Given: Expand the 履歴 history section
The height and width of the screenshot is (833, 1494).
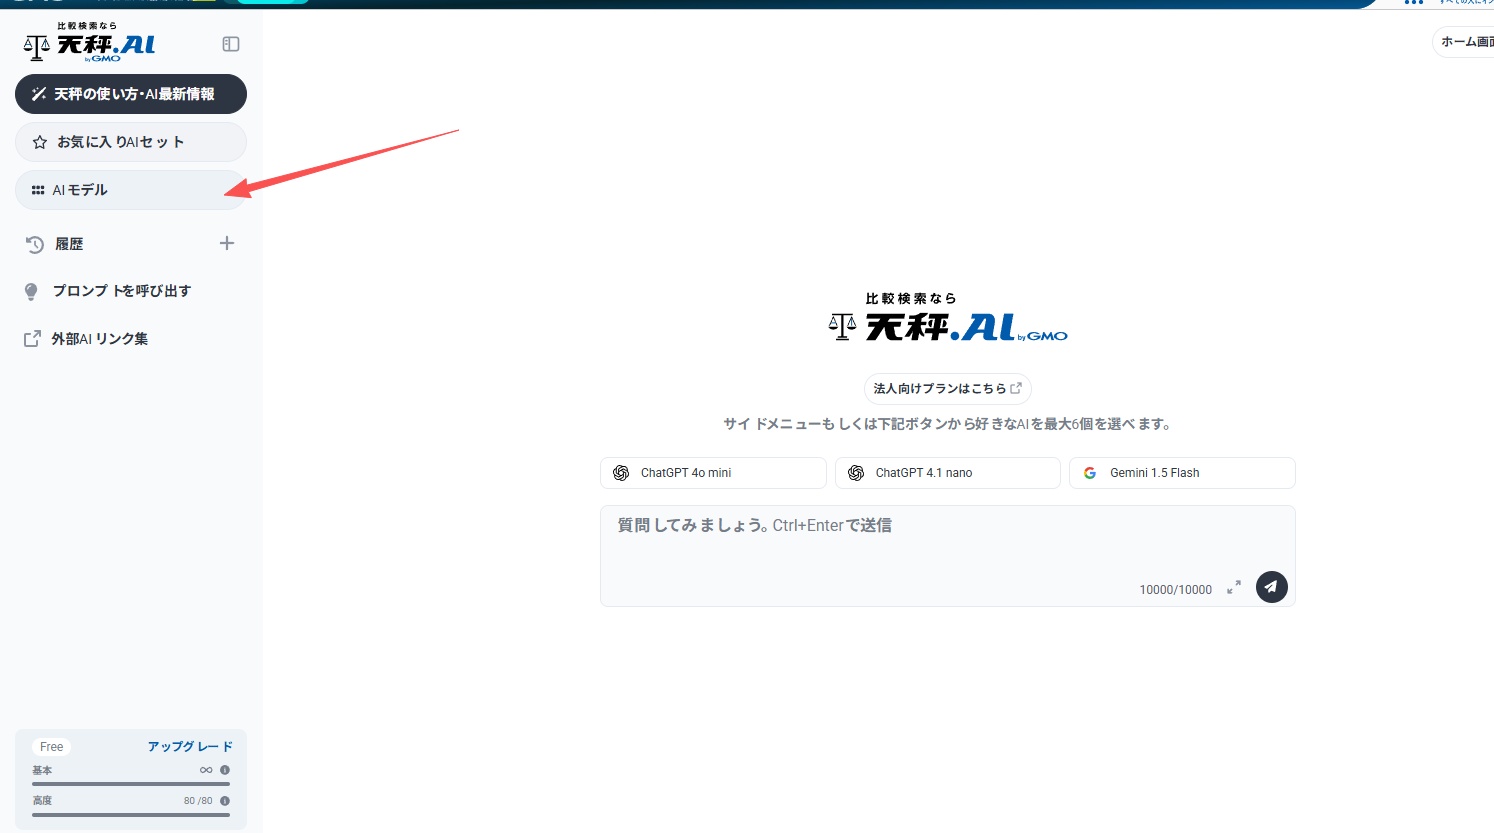Looking at the screenshot, I should click(x=70, y=244).
